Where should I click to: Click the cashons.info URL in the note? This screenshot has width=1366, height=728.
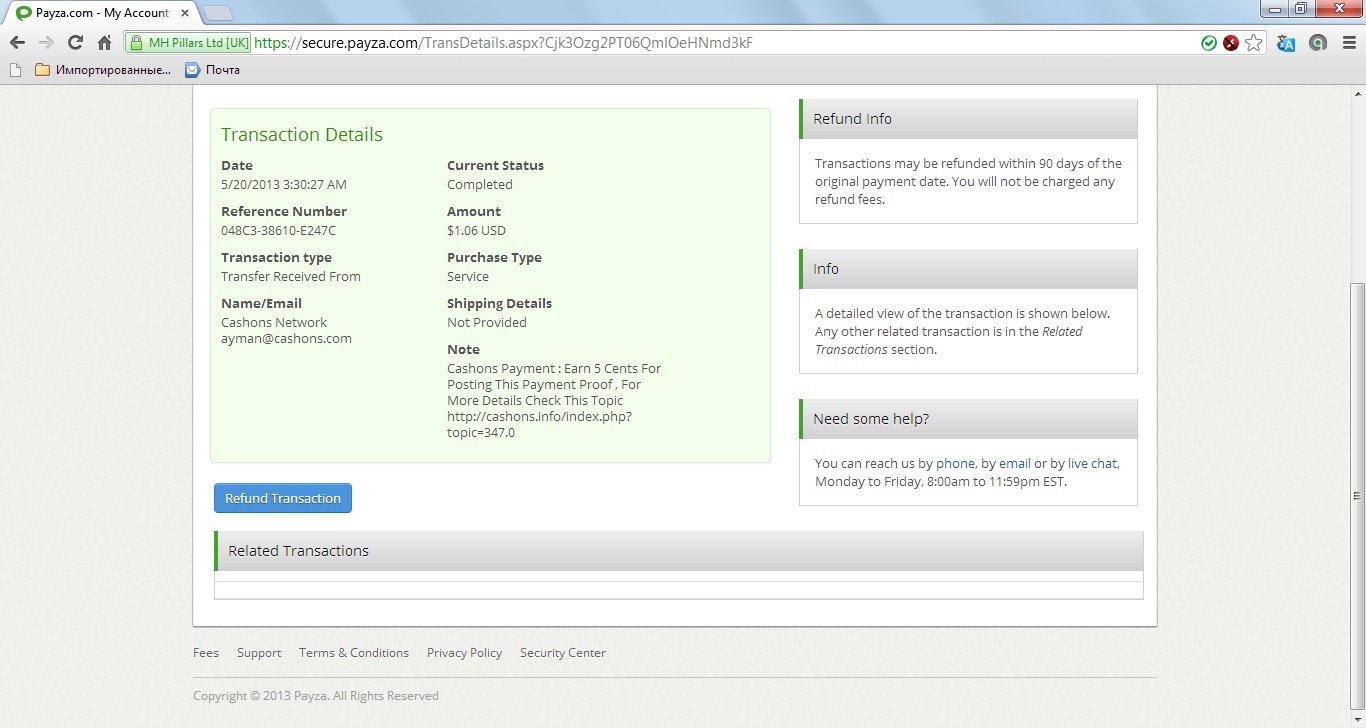[x=539, y=425]
